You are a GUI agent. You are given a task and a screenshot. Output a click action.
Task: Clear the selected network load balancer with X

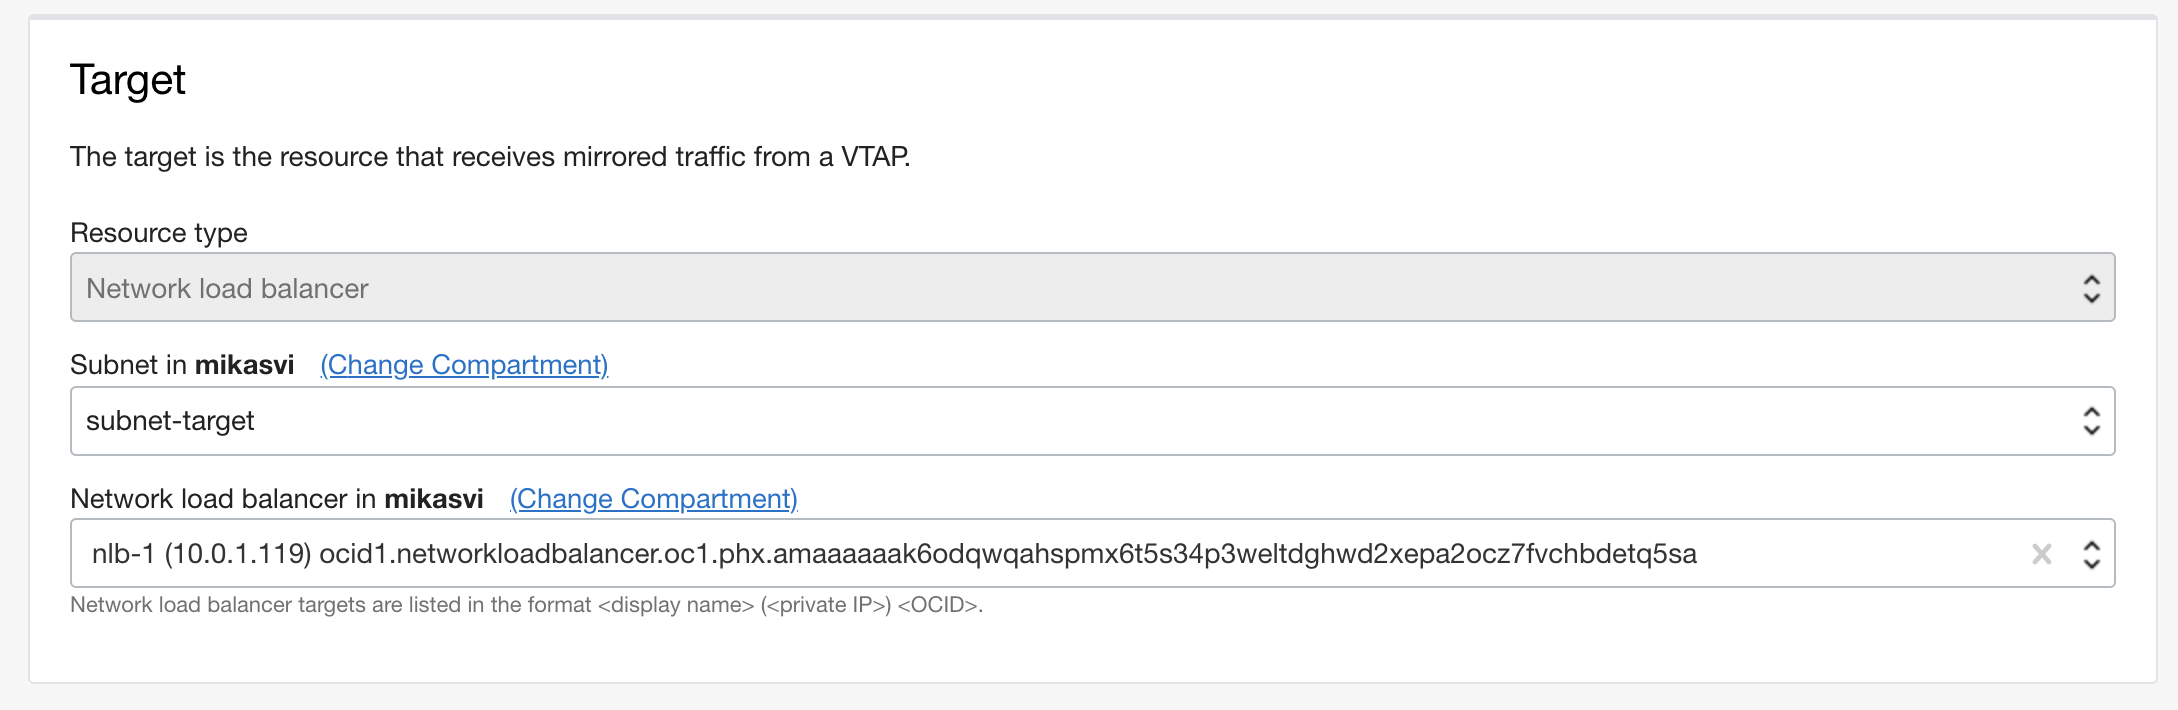pyautogui.click(x=2043, y=551)
